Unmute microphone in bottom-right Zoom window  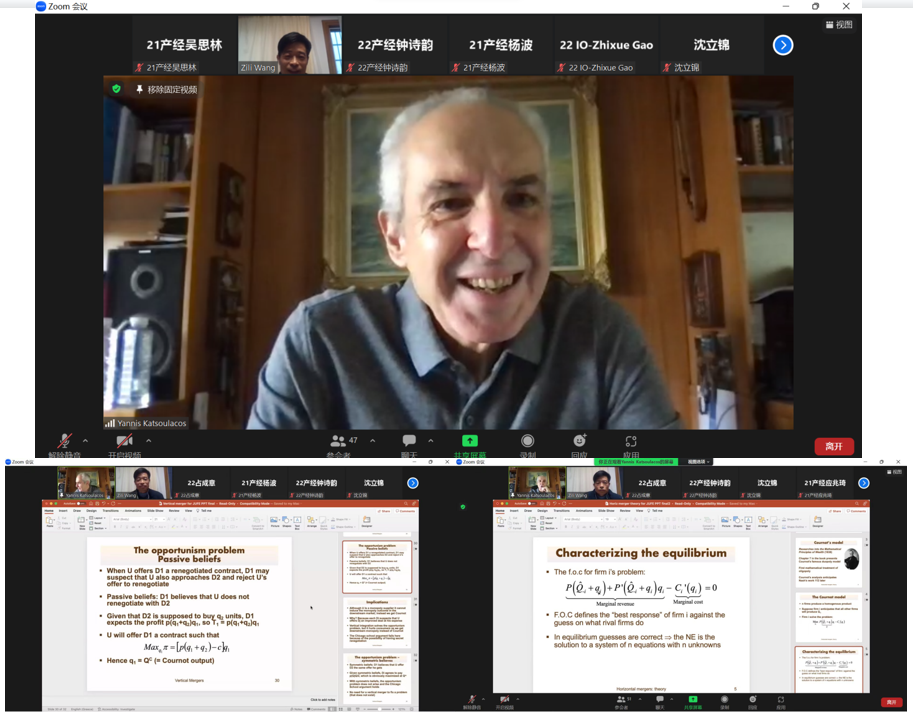472,700
